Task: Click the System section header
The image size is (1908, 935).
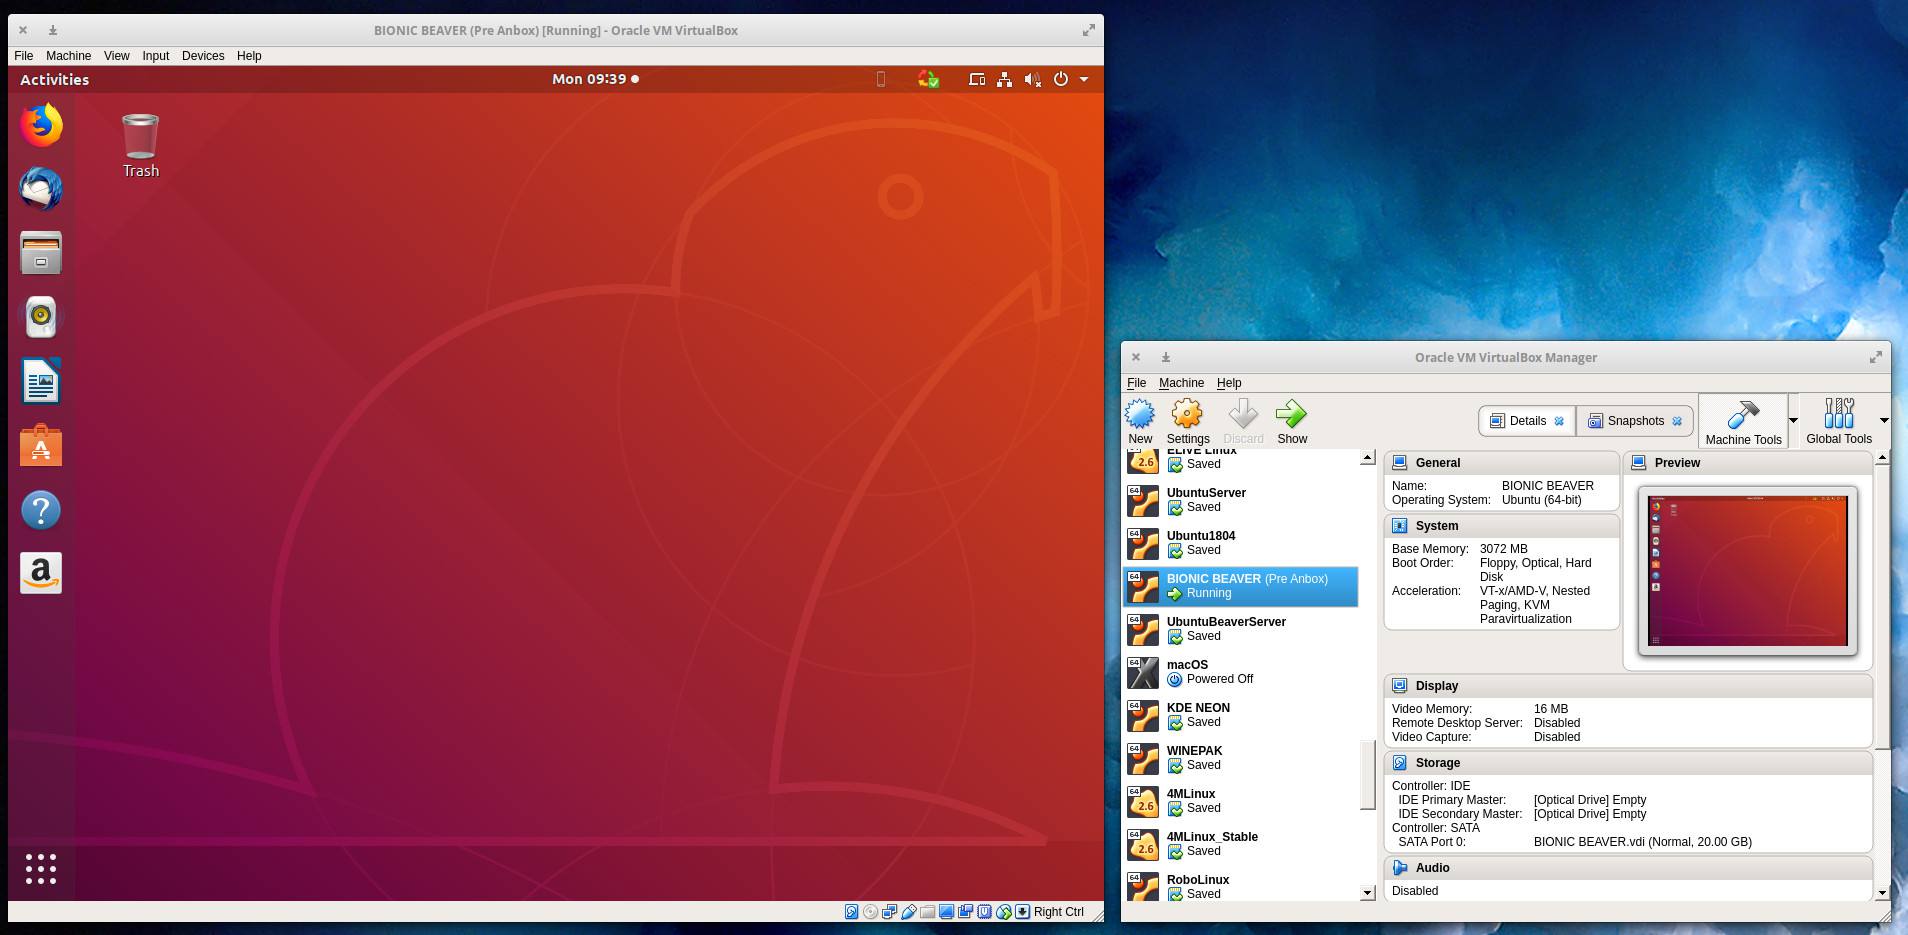Action: pyautogui.click(x=1501, y=526)
